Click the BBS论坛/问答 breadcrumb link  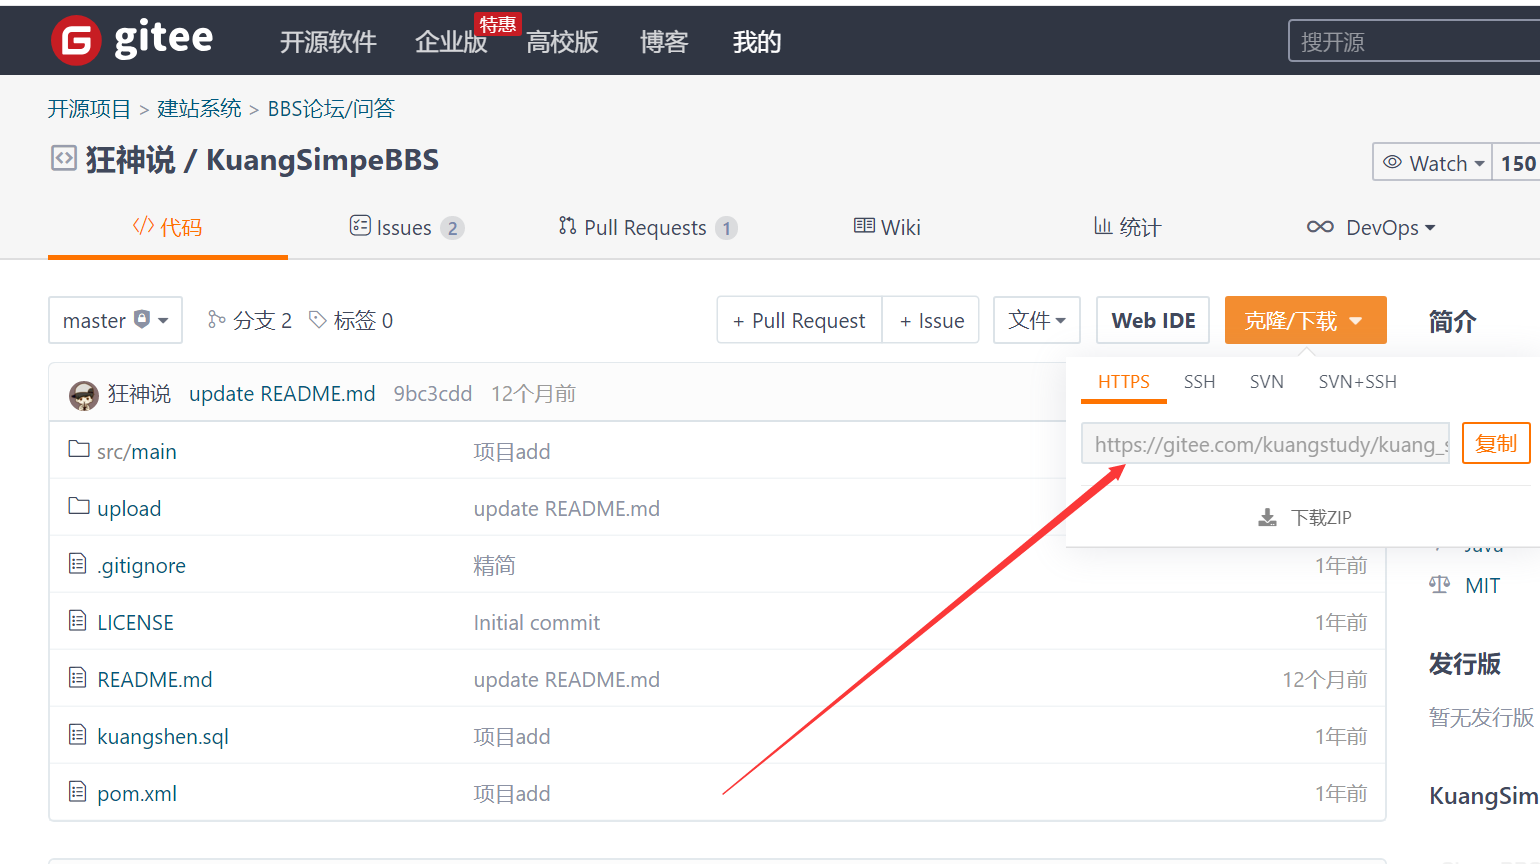pos(331,108)
